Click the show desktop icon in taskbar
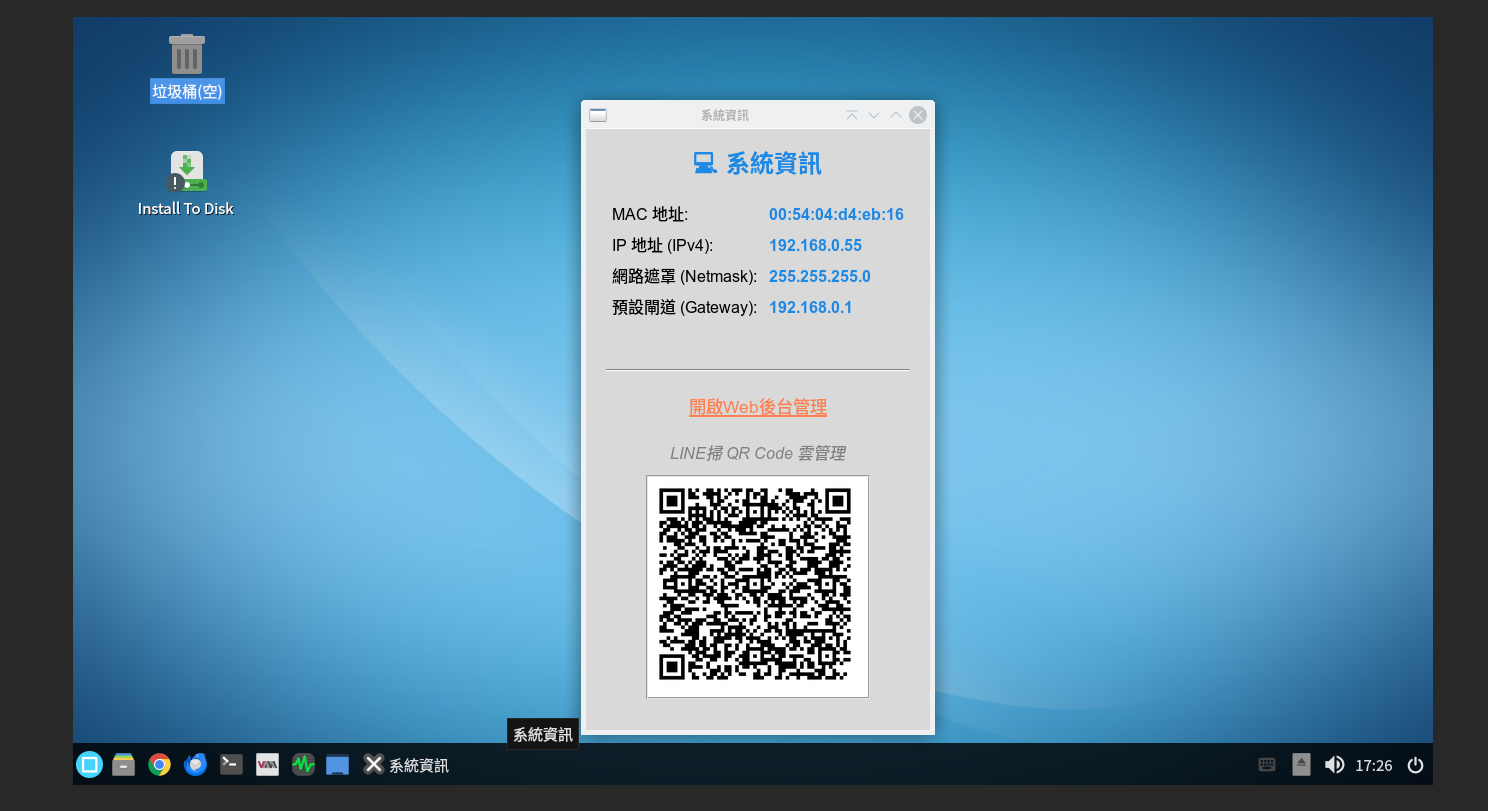The image size is (1488, 811). coord(338,765)
